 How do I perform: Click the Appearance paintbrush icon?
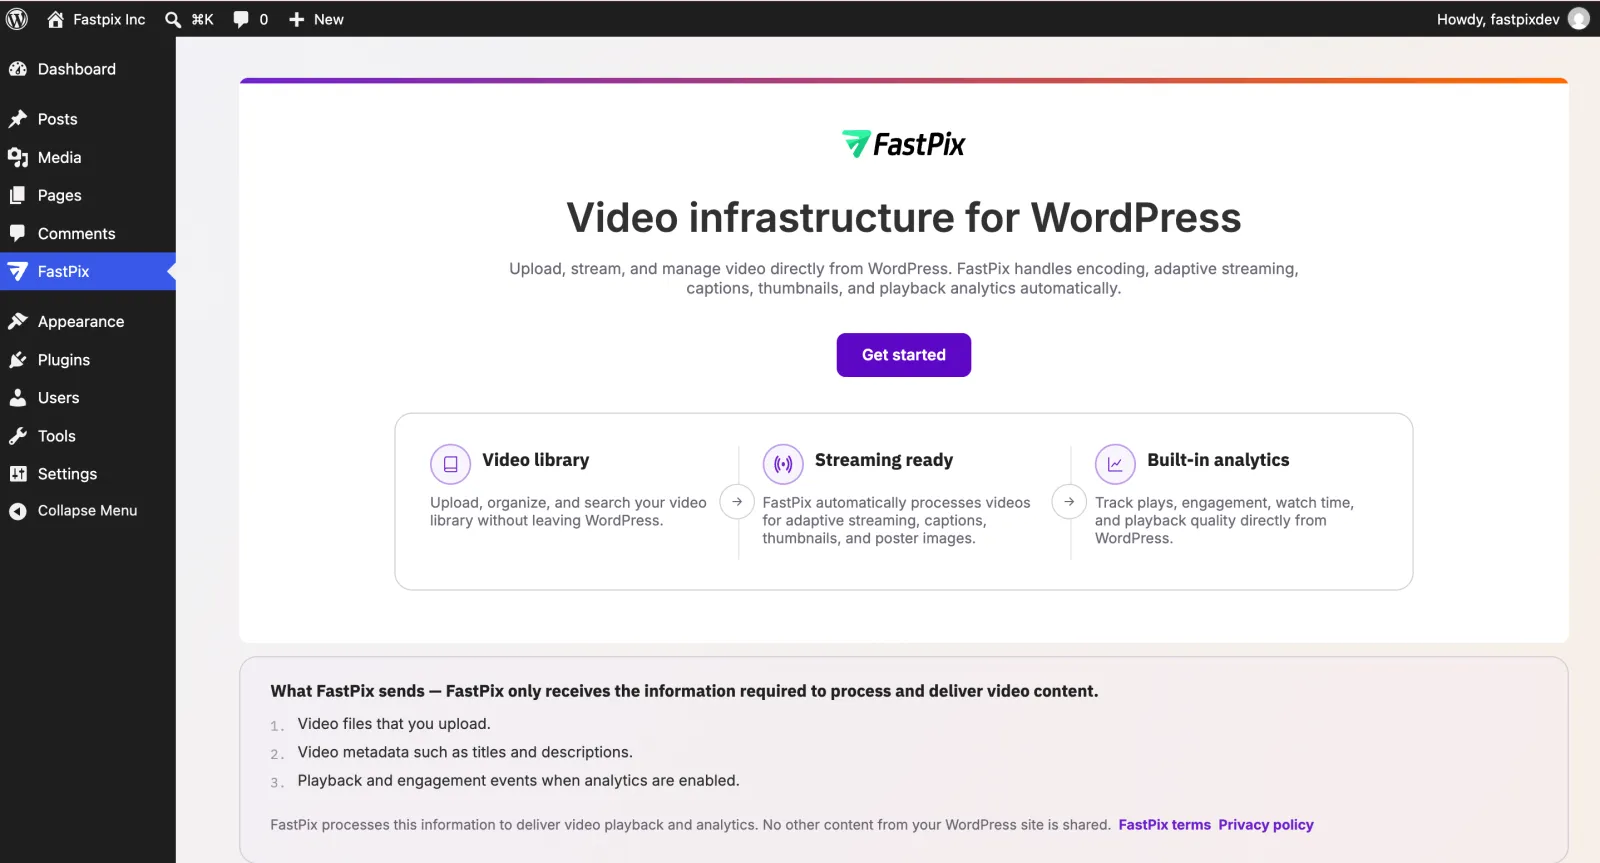pyautogui.click(x=18, y=321)
